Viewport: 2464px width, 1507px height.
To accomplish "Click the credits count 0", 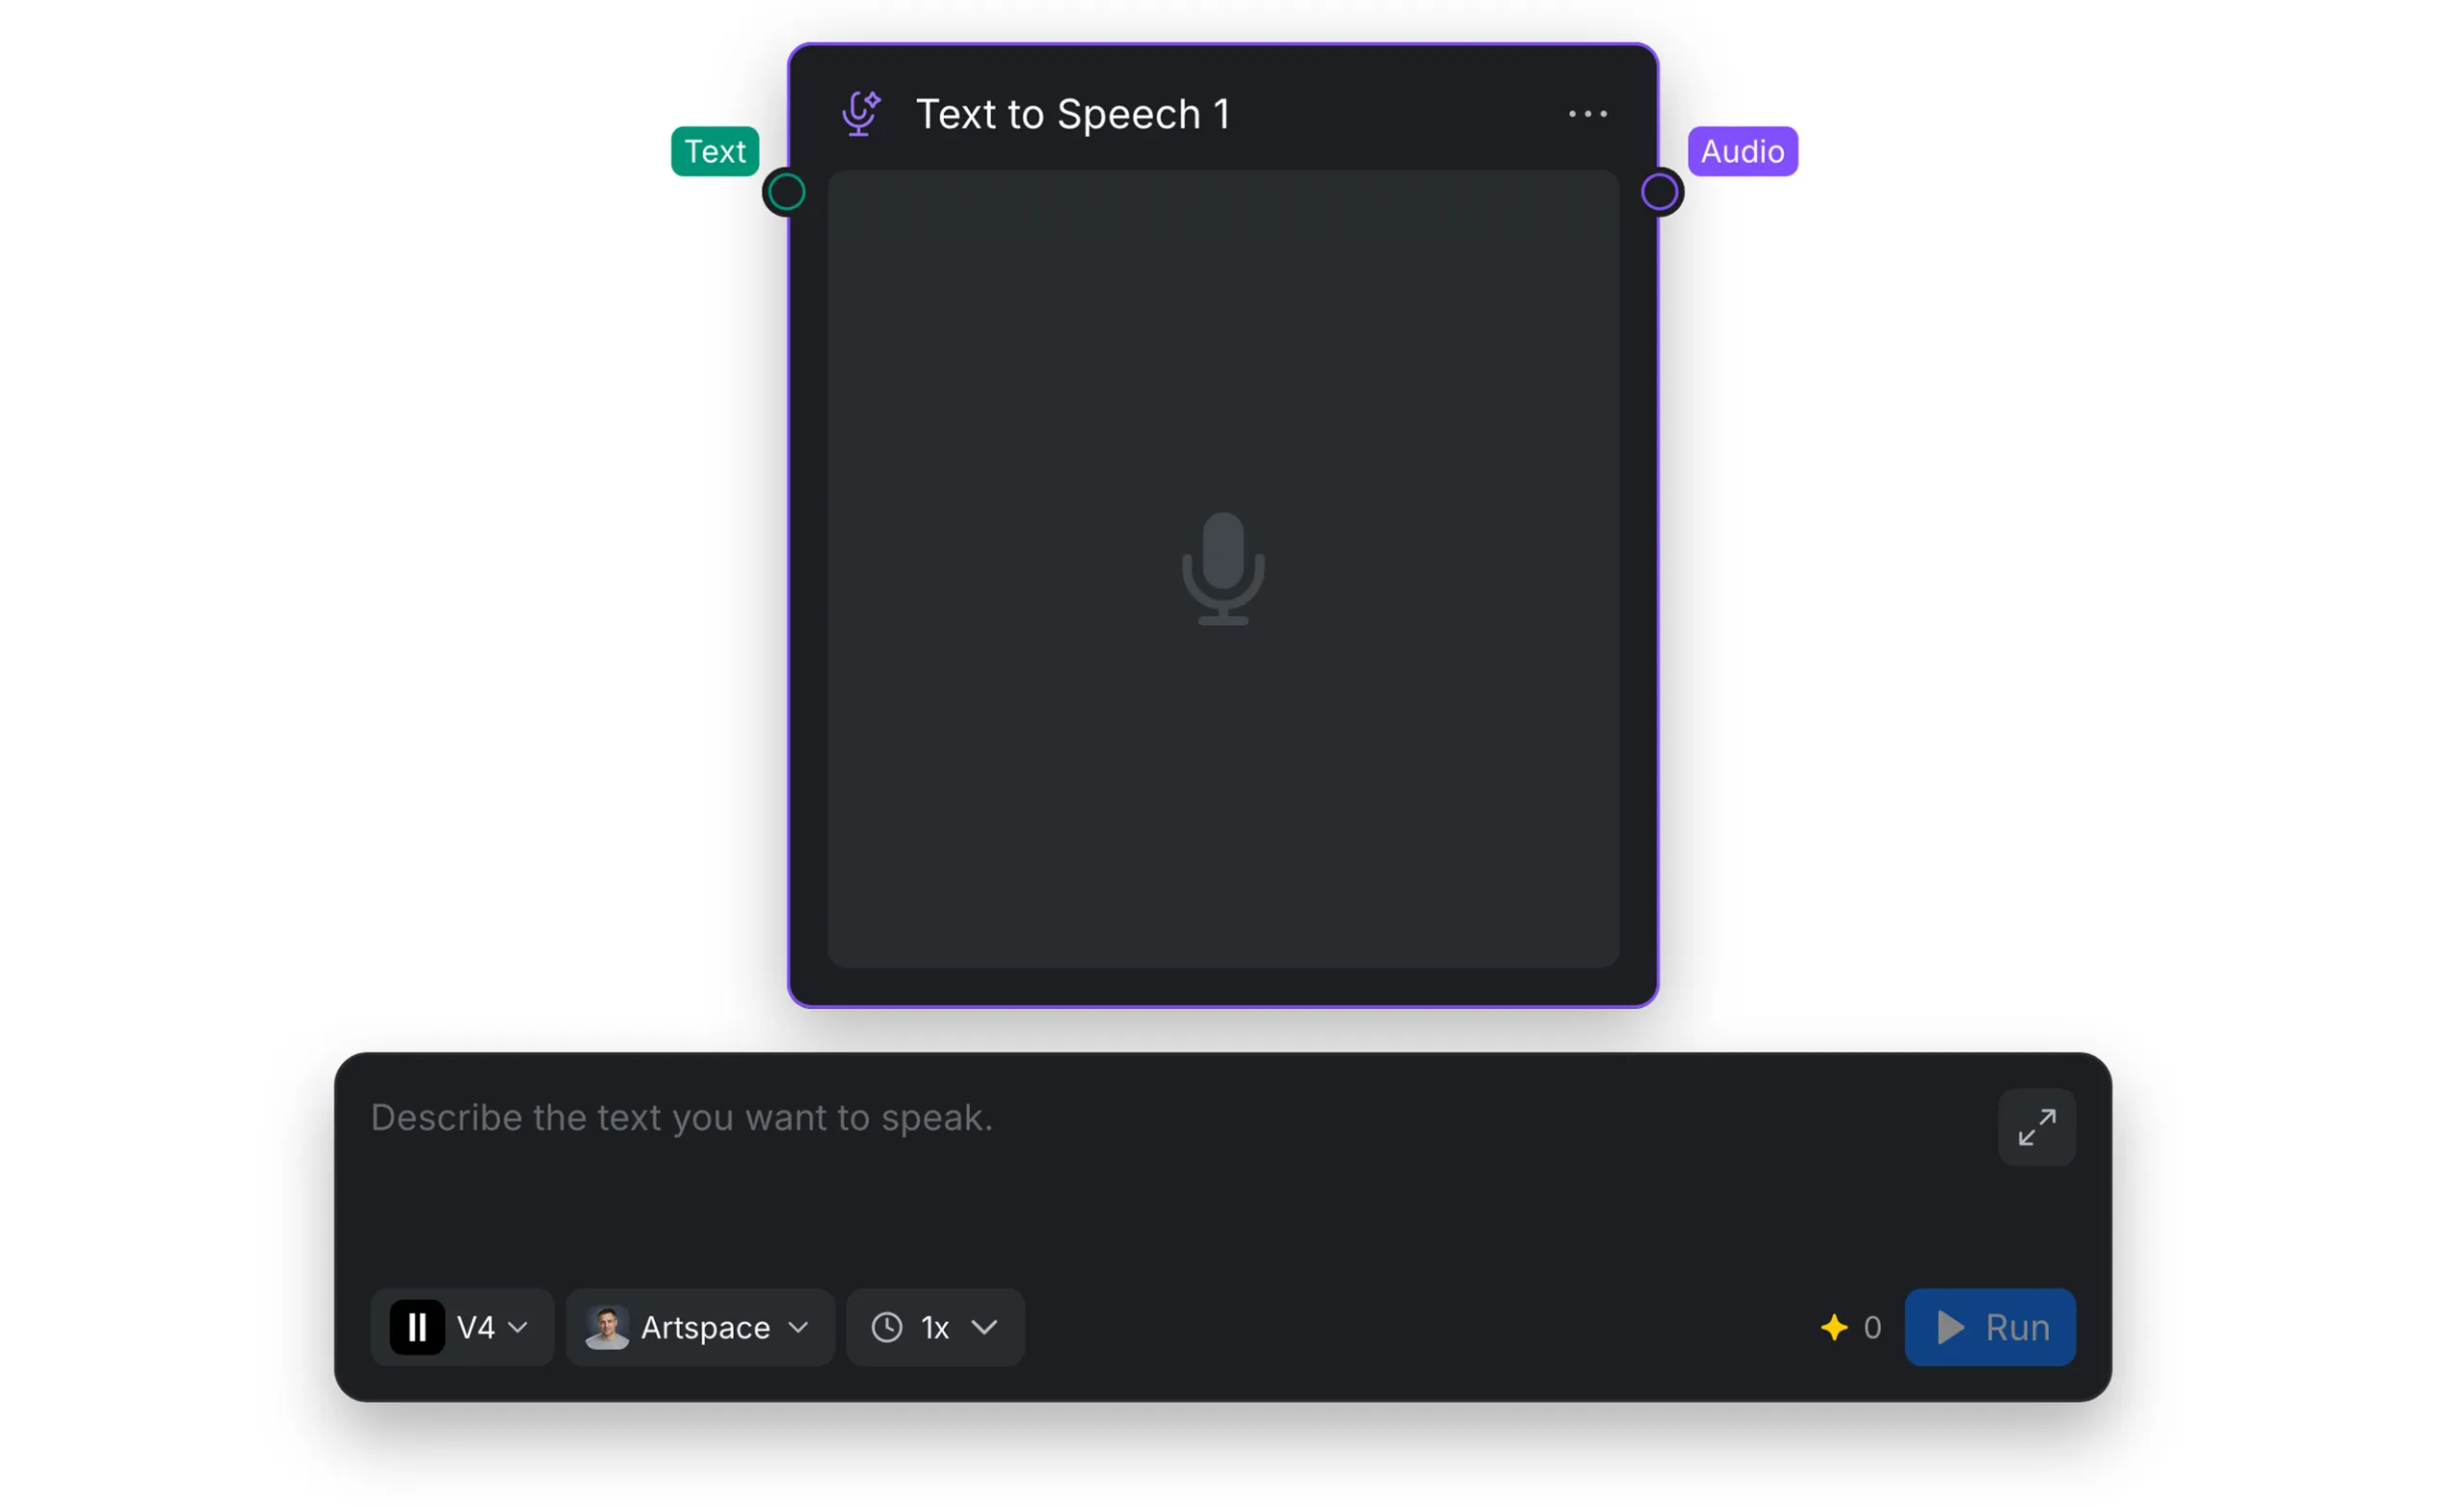I will click(1873, 1328).
